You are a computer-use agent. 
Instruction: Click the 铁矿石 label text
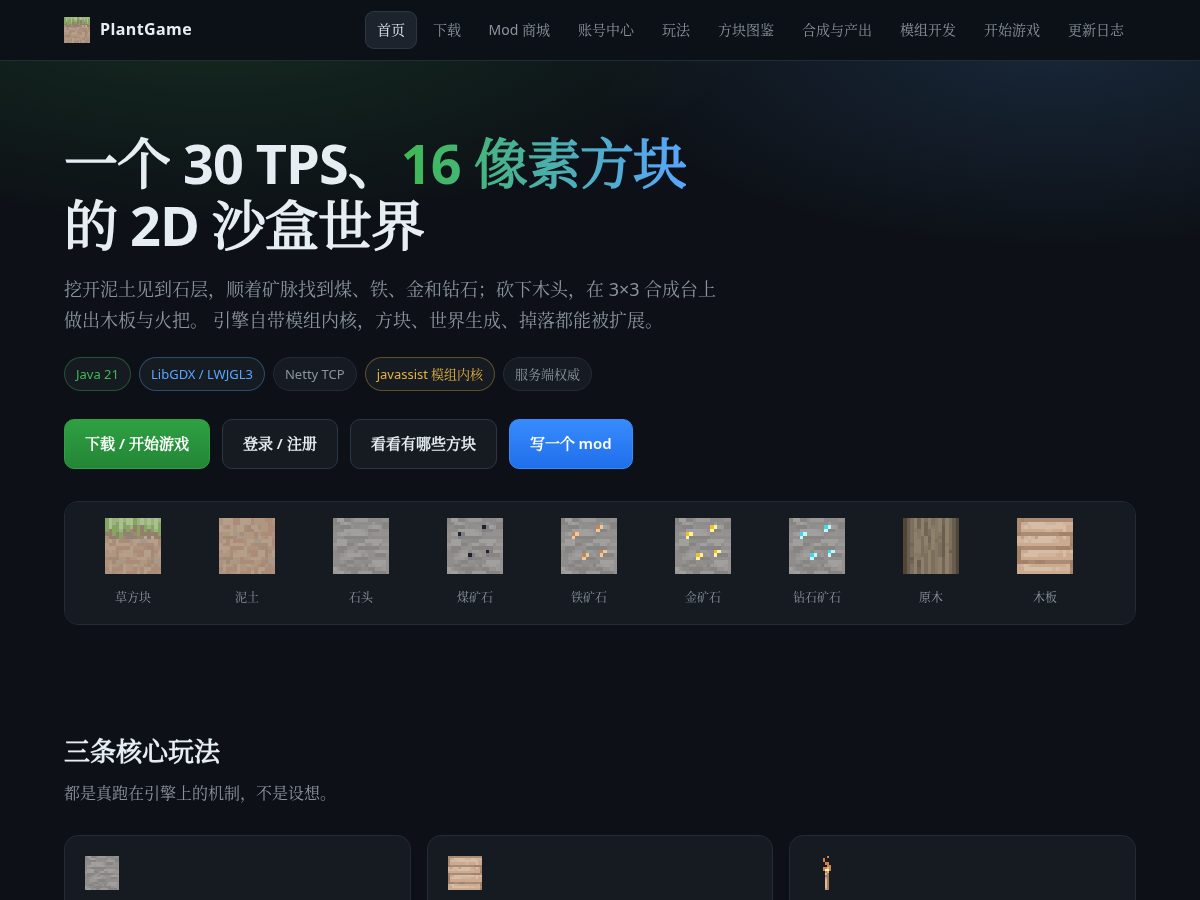[x=589, y=597]
